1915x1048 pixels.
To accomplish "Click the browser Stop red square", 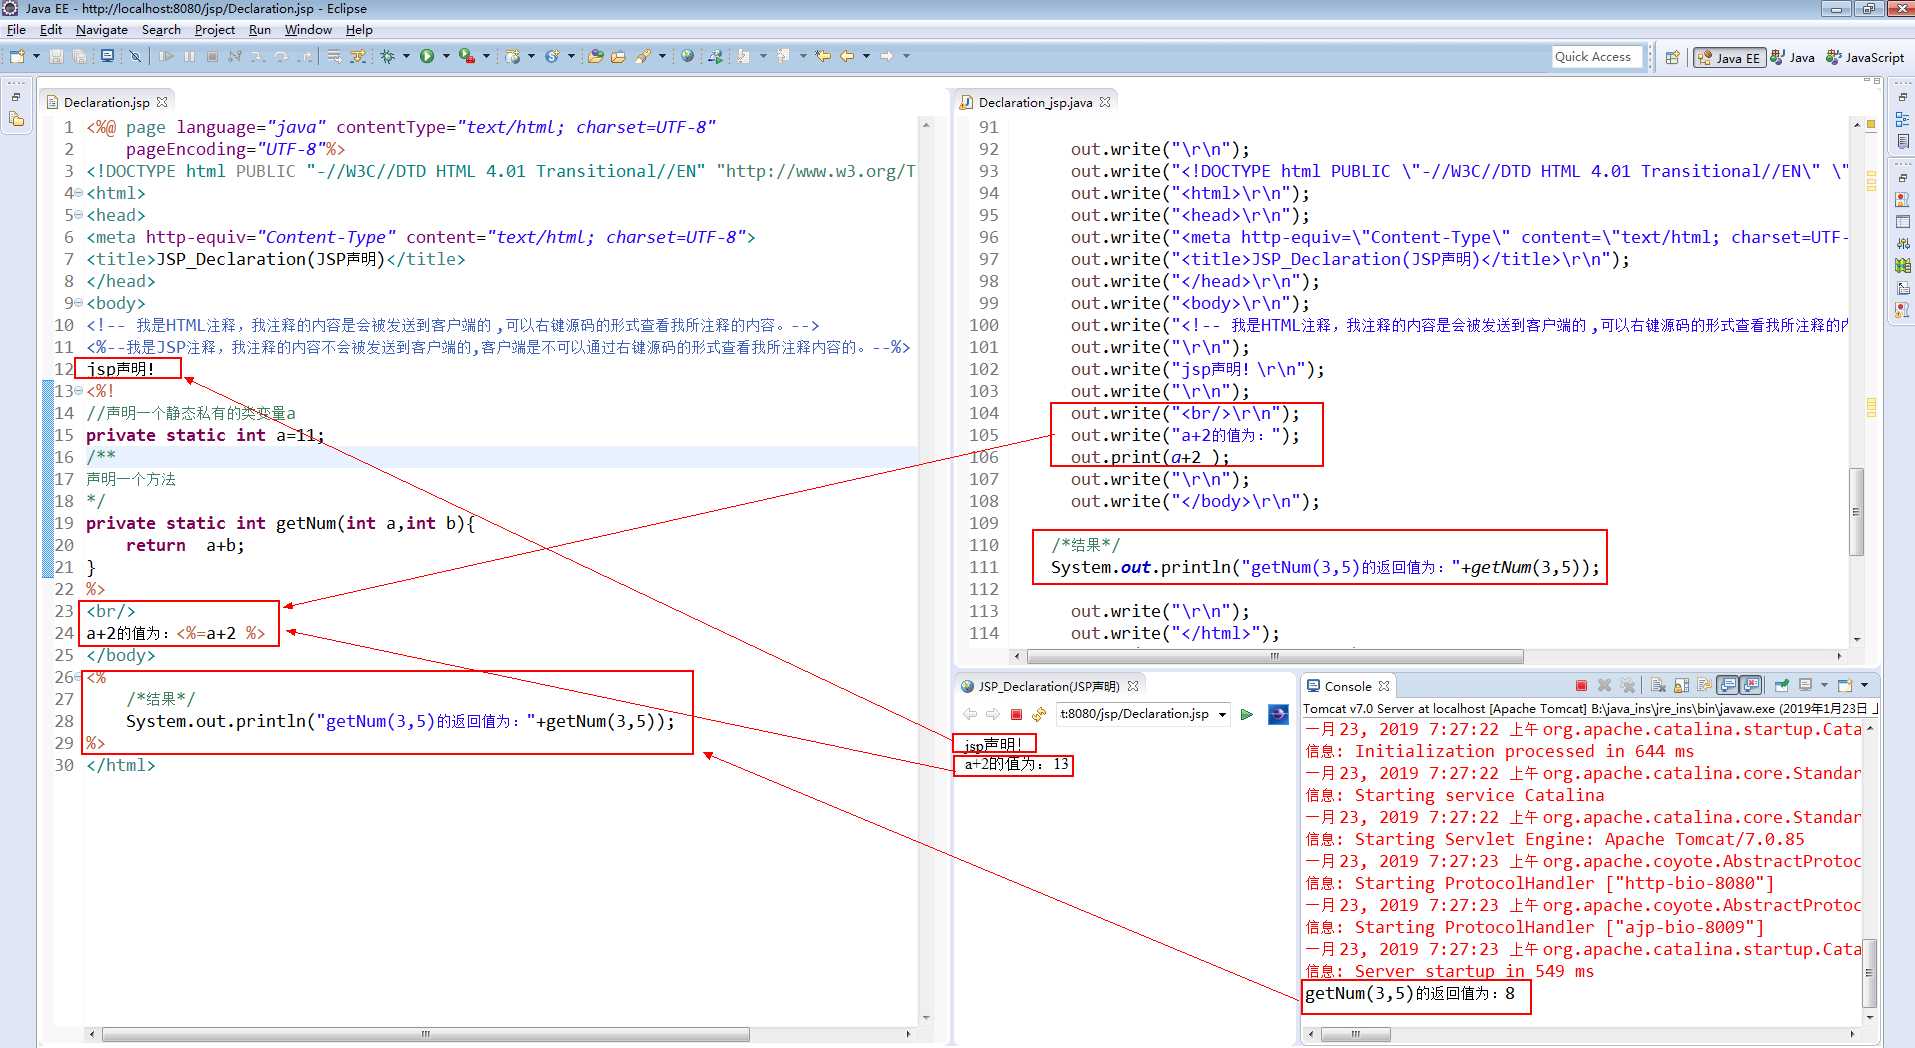I will click(x=1016, y=714).
